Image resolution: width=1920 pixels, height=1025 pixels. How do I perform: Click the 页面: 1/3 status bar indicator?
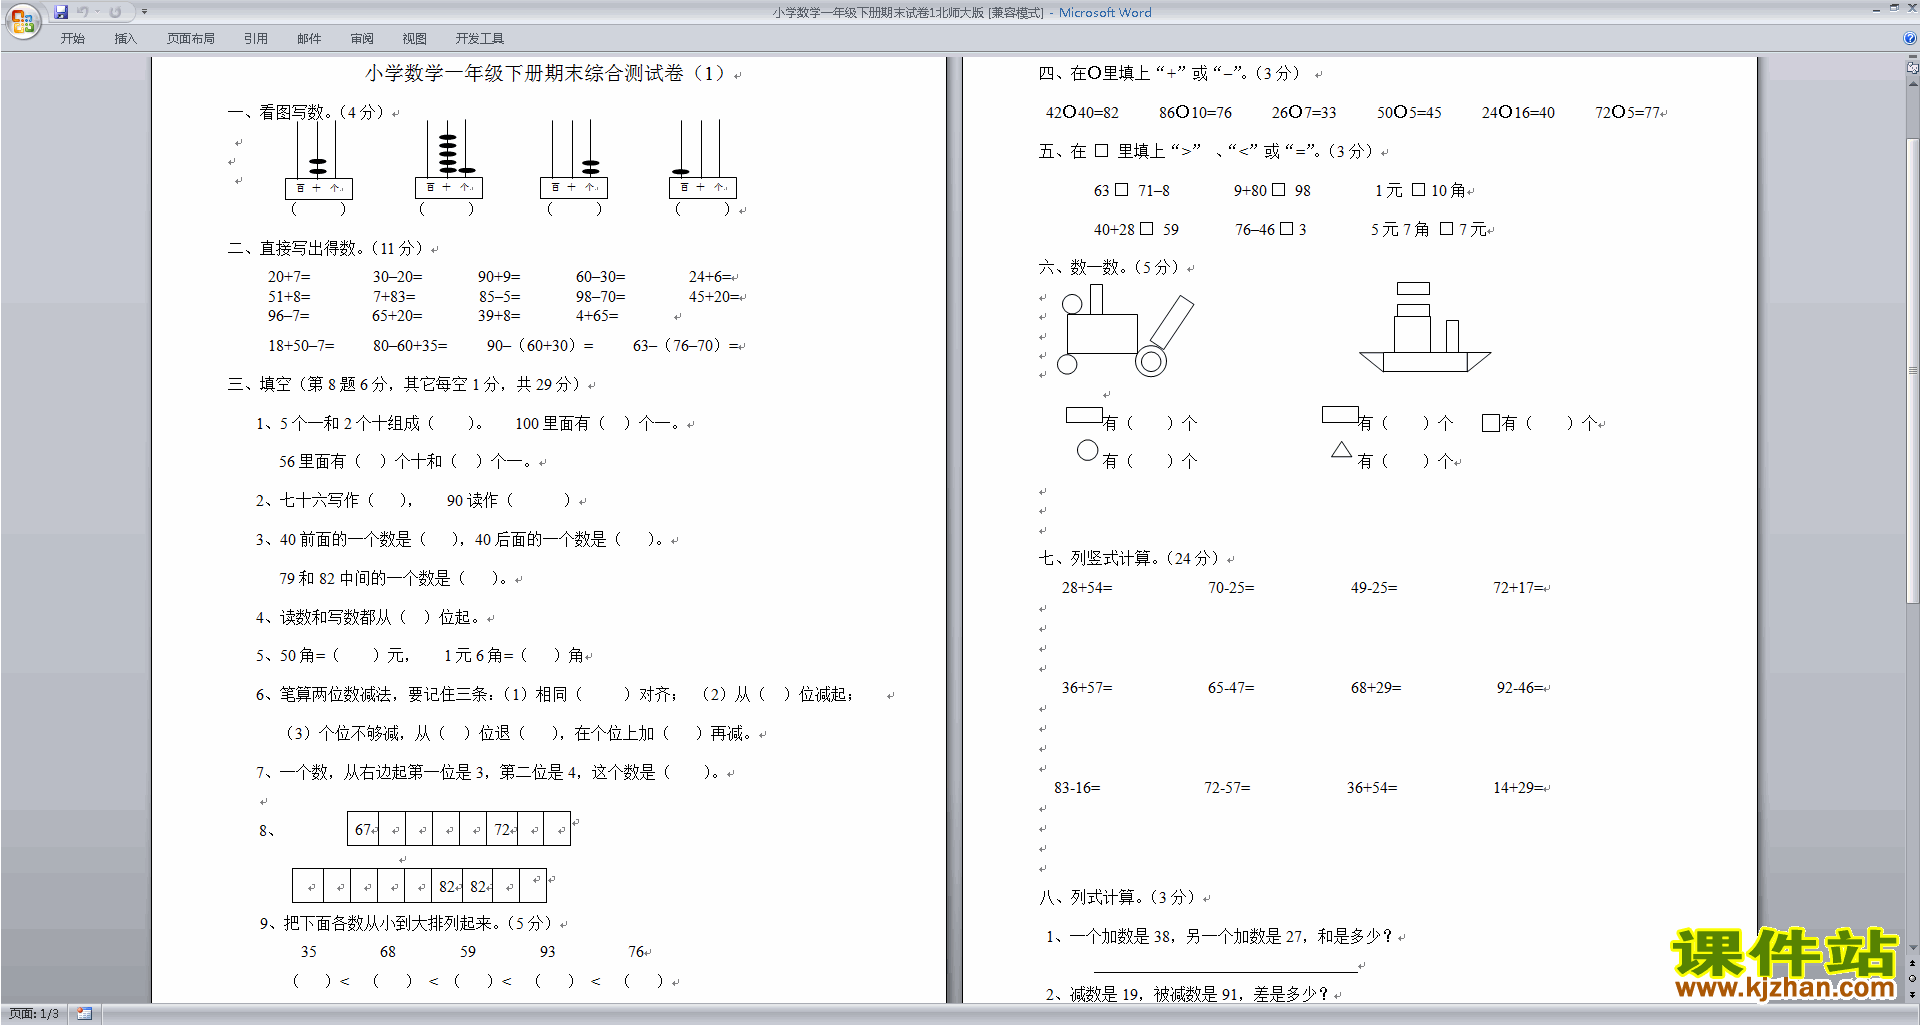pos(34,1014)
